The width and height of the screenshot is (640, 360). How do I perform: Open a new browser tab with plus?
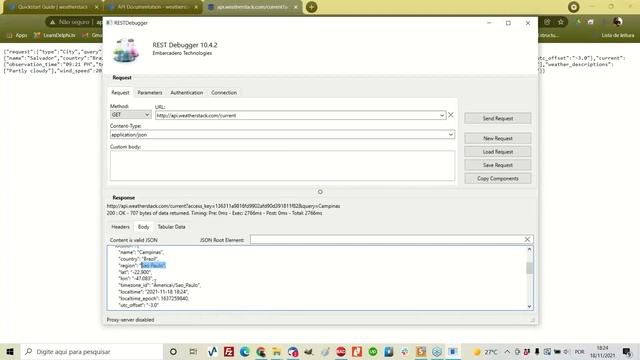coord(311,7)
